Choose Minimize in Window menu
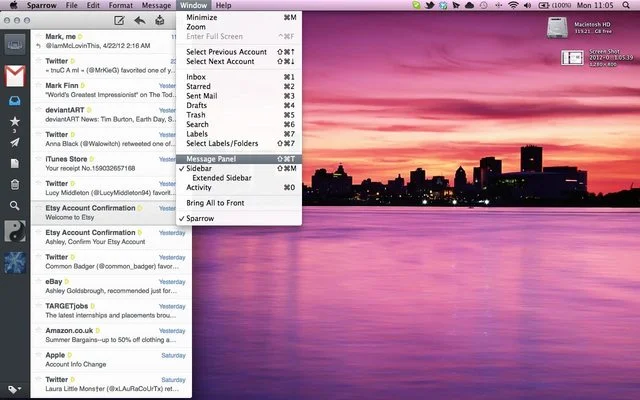The image size is (640, 400). coord(239,17)
